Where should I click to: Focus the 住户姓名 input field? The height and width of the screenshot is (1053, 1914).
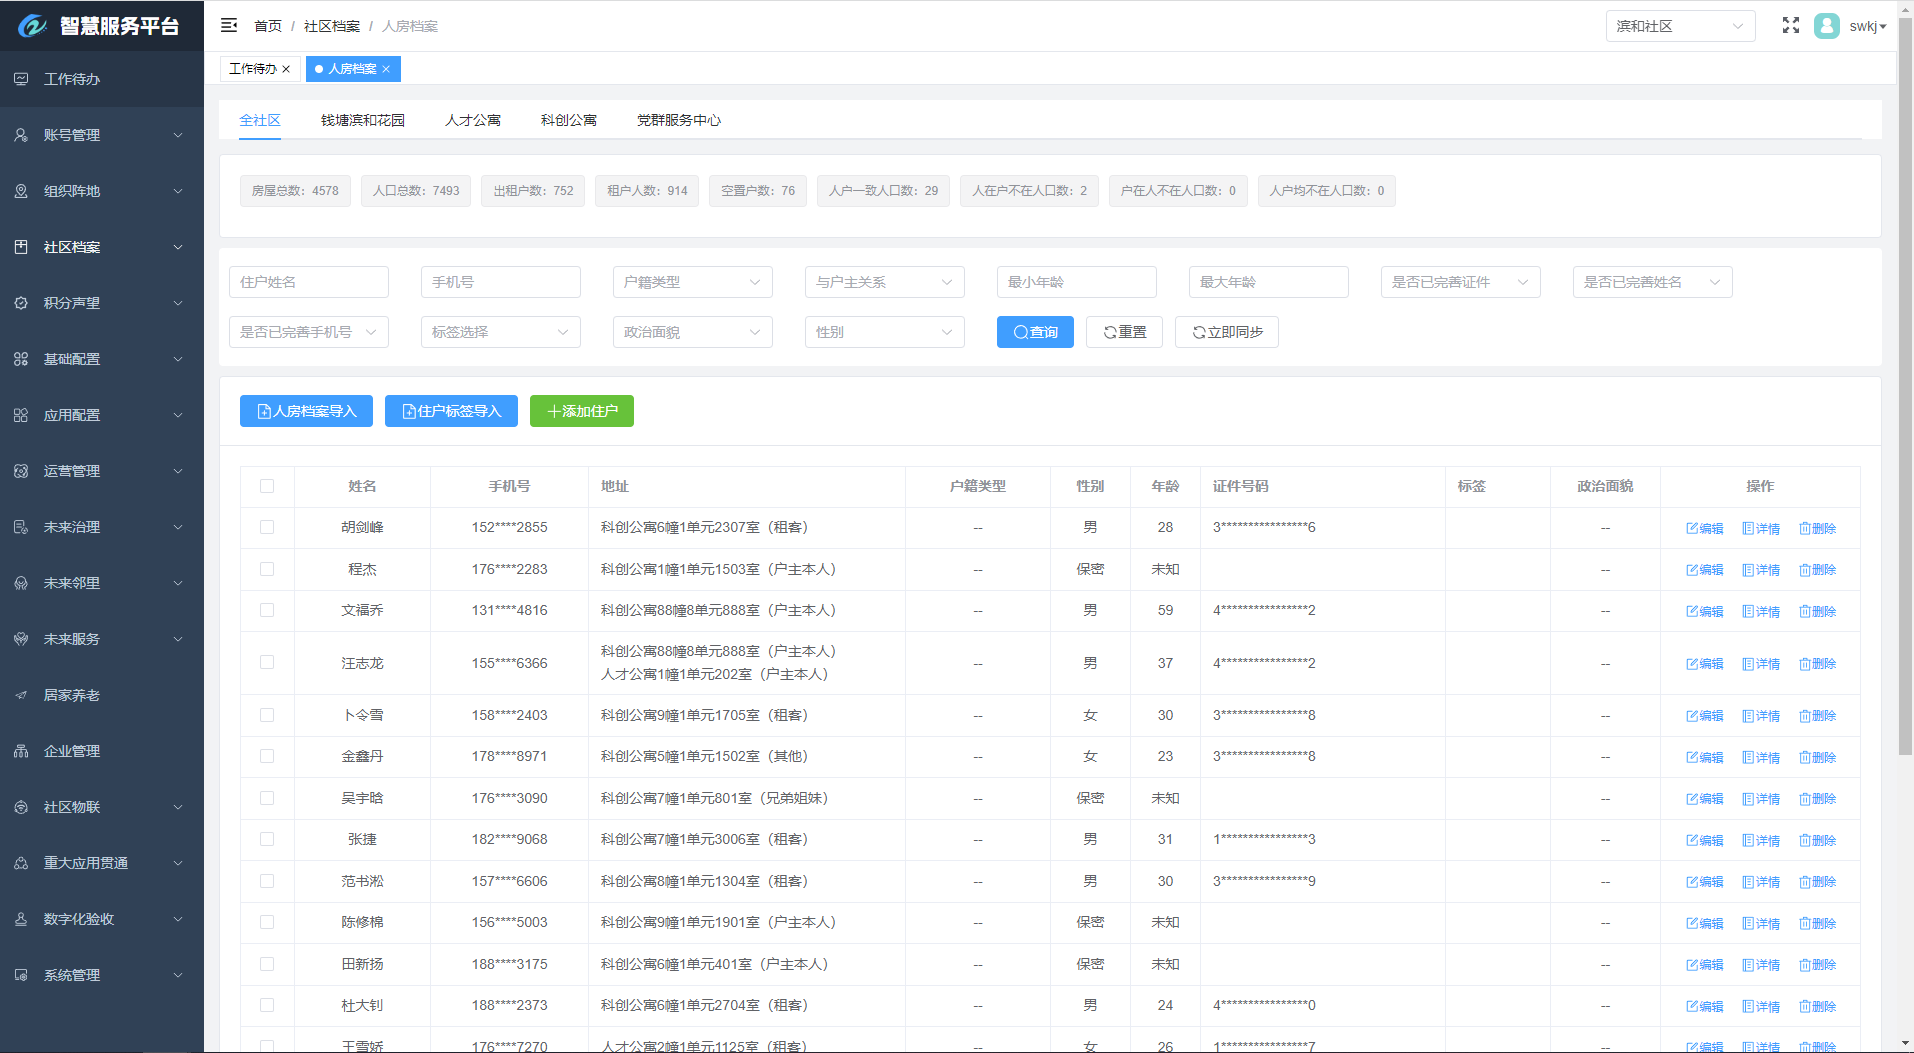click(309, 282)
